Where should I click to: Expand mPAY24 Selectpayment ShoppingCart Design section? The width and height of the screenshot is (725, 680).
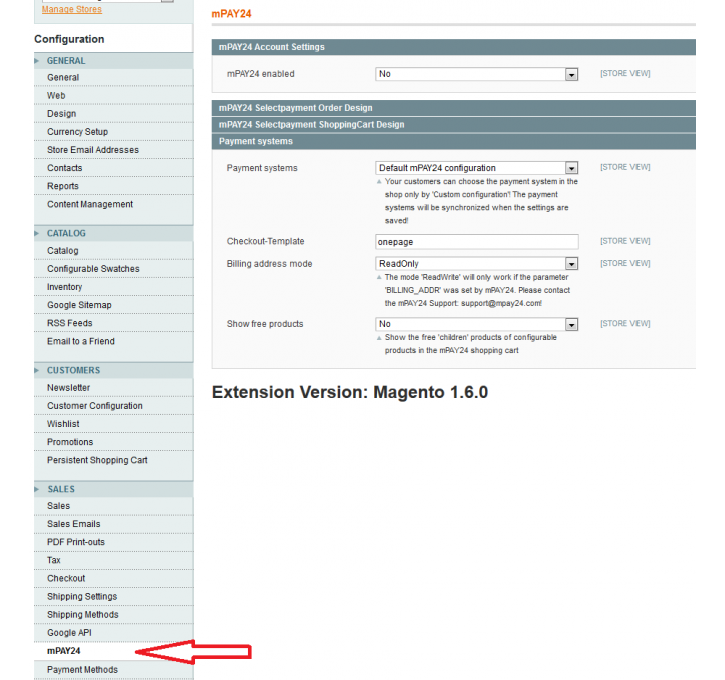454,125
